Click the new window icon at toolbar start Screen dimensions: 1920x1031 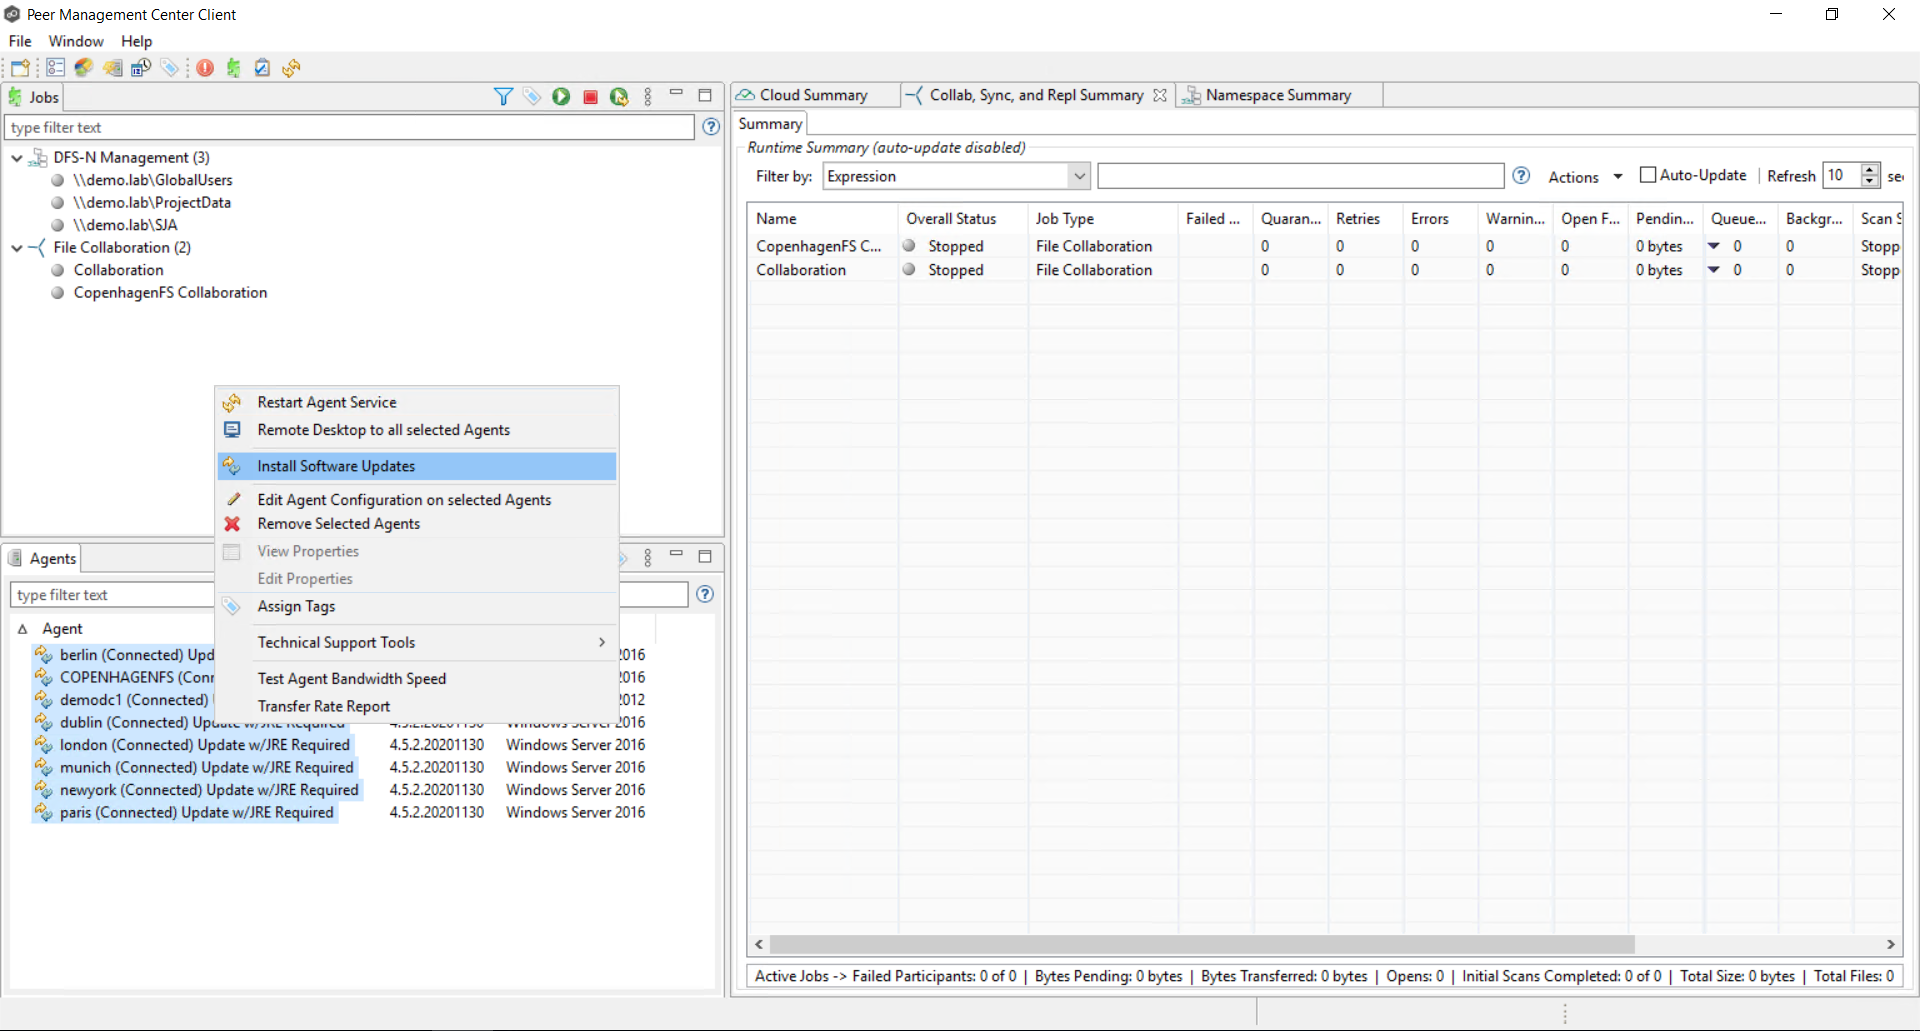[x=20, y=68]
